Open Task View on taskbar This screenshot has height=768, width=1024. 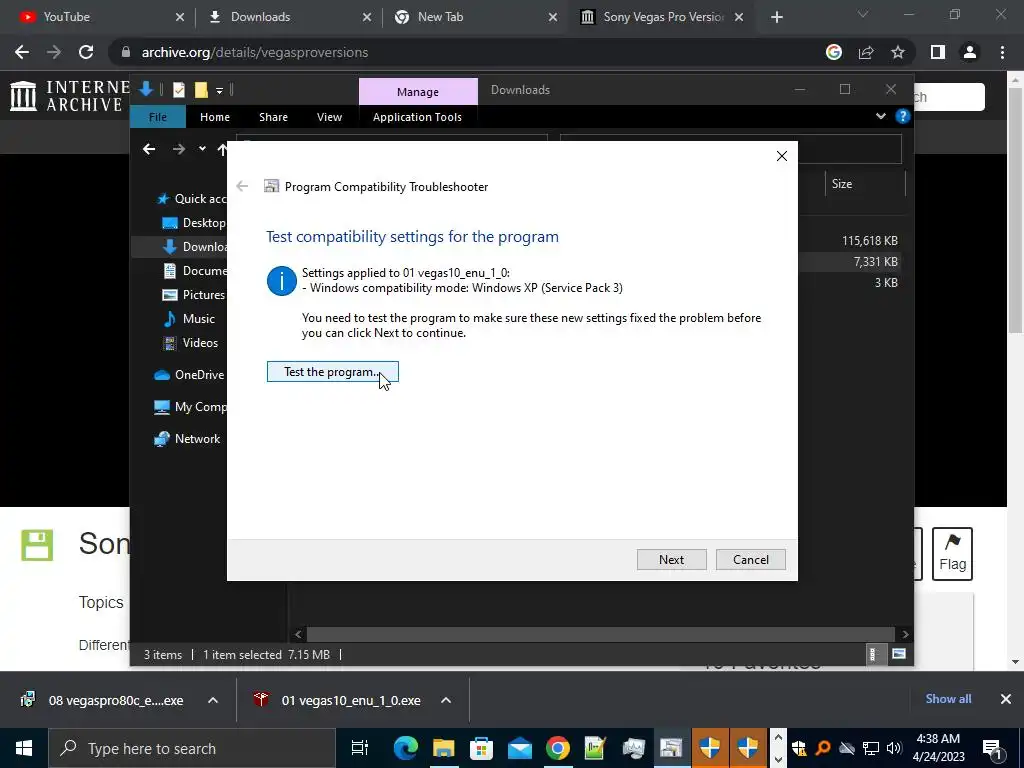tap(360, 748)
